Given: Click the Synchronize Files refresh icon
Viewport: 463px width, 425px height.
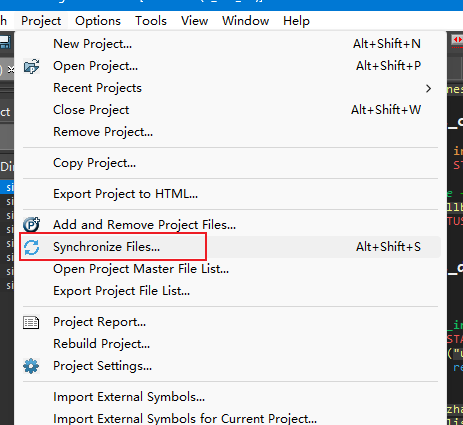Looking at the screenshot, I should pos(32,247).
